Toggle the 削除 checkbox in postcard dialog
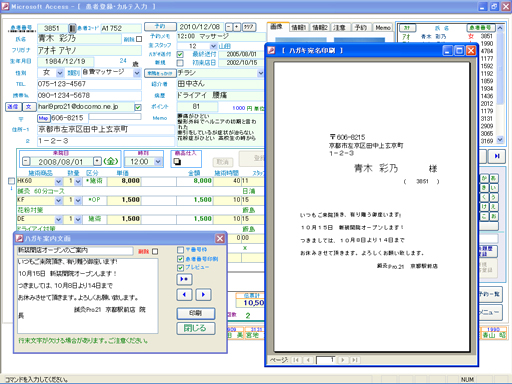Image resolution: width=512 pixels, height=384 pixels. [x=155, y=251]
